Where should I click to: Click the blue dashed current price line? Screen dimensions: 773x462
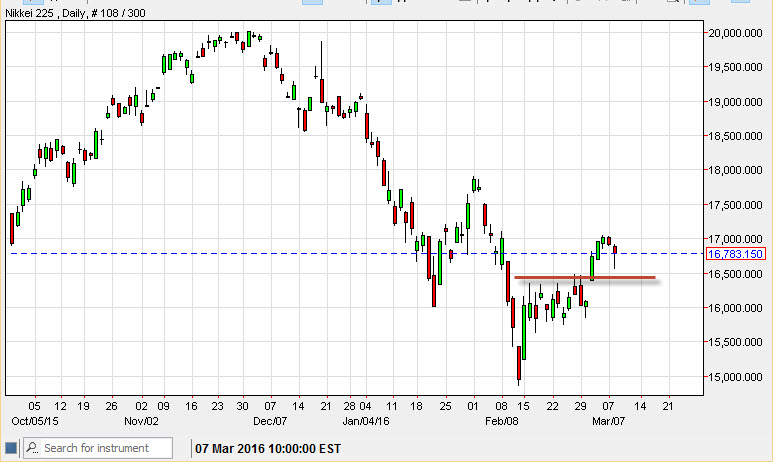tap(357, 253)
